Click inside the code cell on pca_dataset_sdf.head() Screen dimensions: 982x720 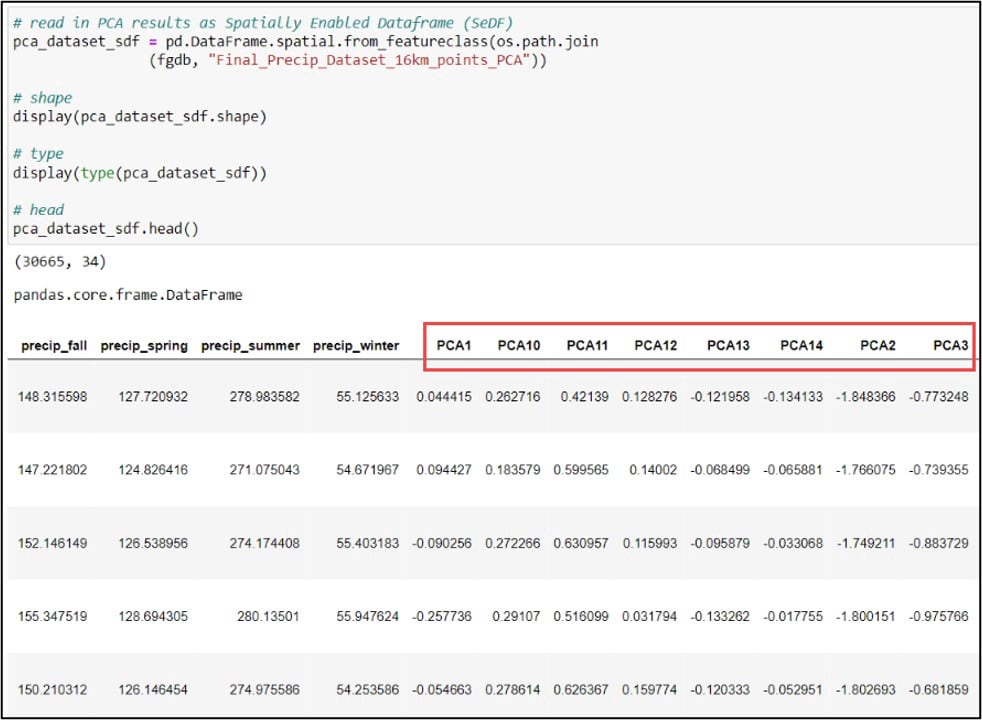[x=106, y=229]
